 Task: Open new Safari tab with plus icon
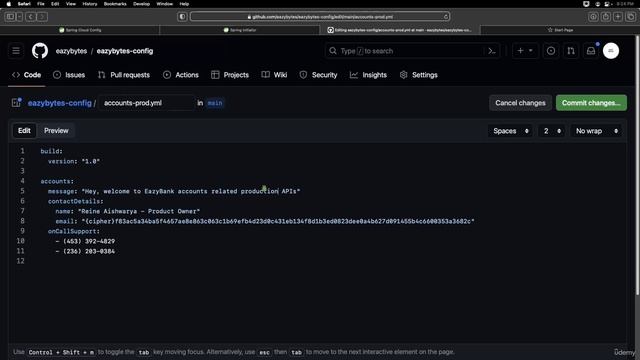(618, 17)
